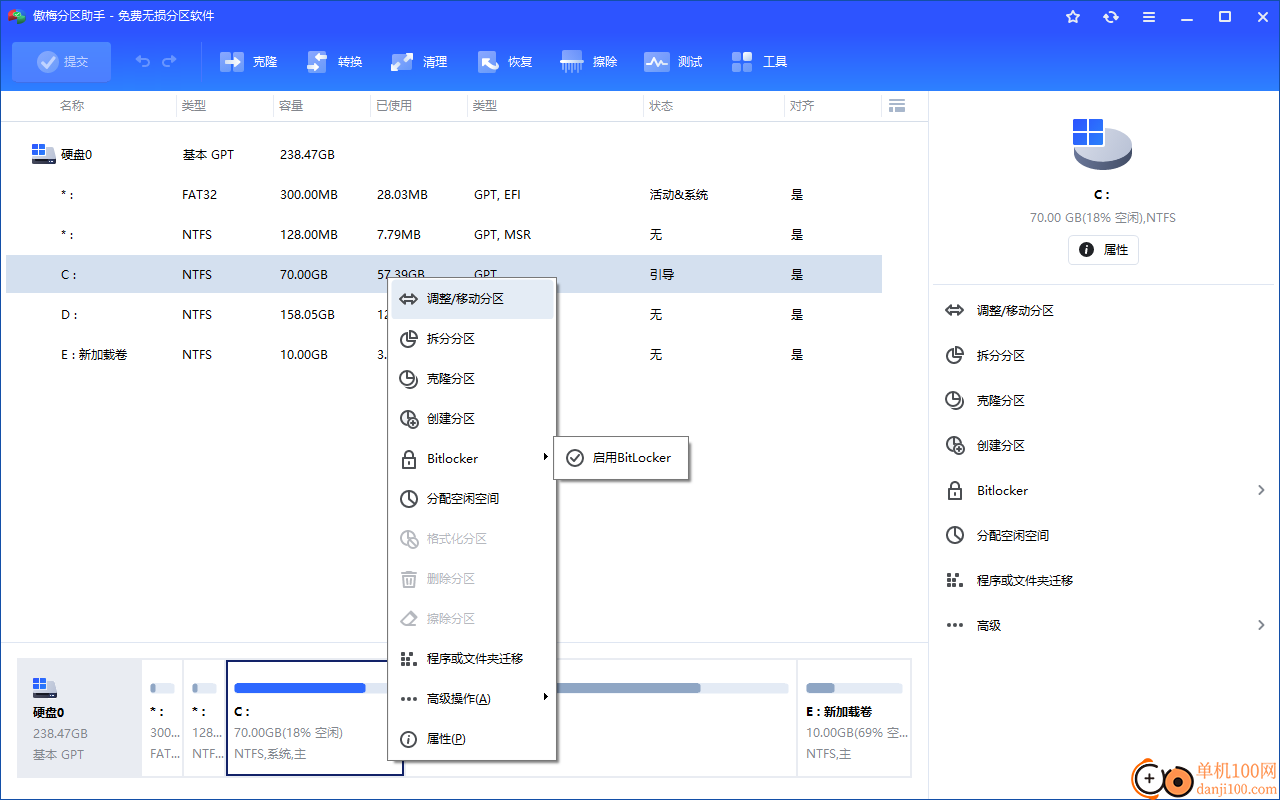Choose 分配空闲空间 in context menu
The height and width of the screenshot is (800, 1280).
472,499
